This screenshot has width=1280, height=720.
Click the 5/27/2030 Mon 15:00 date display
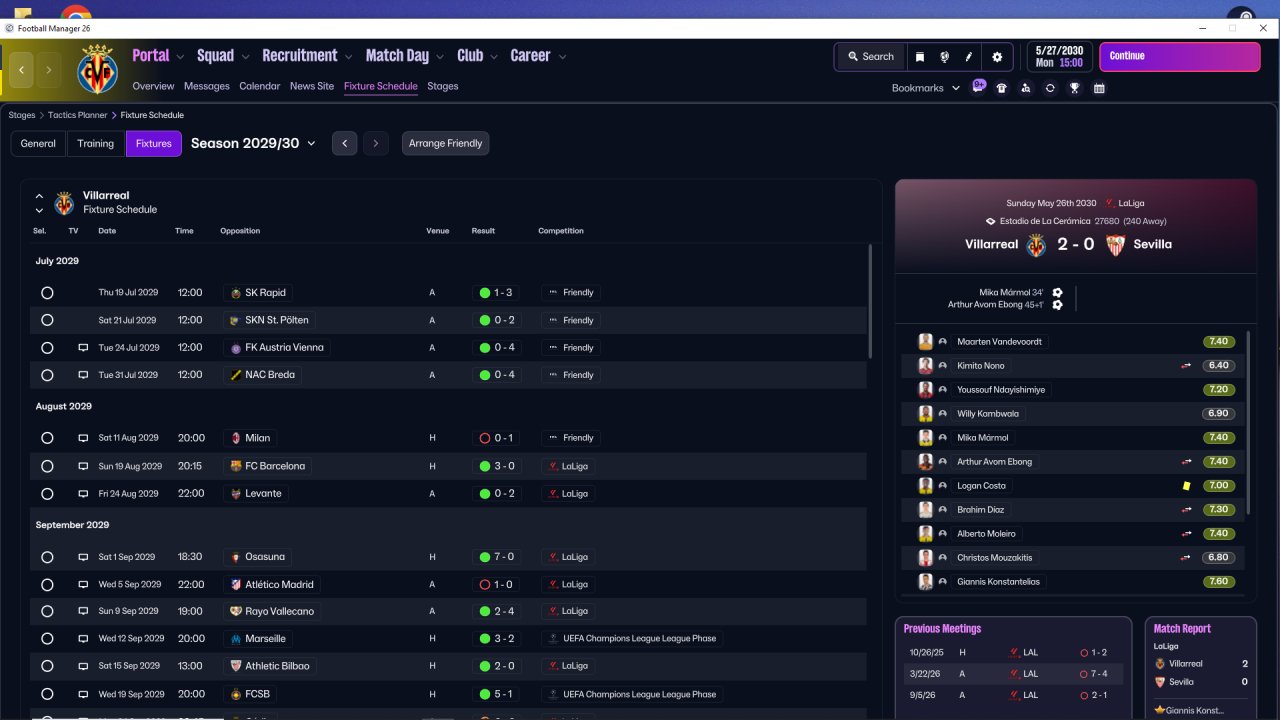click(1060, 56)
